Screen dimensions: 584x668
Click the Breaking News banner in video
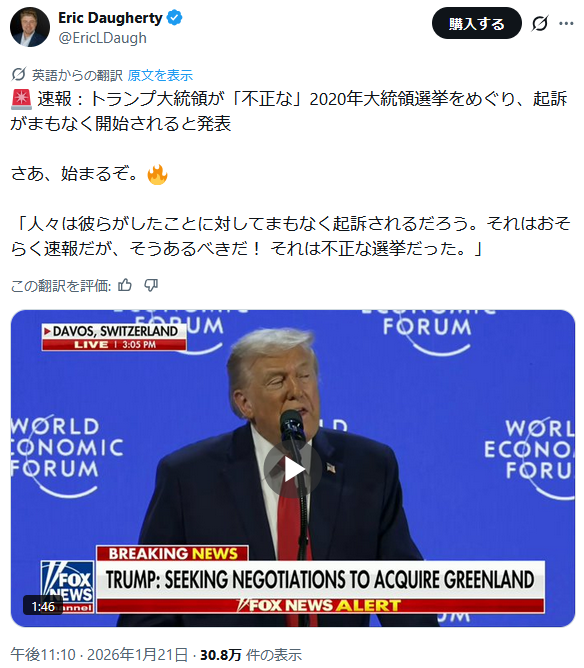click(172, 553)
